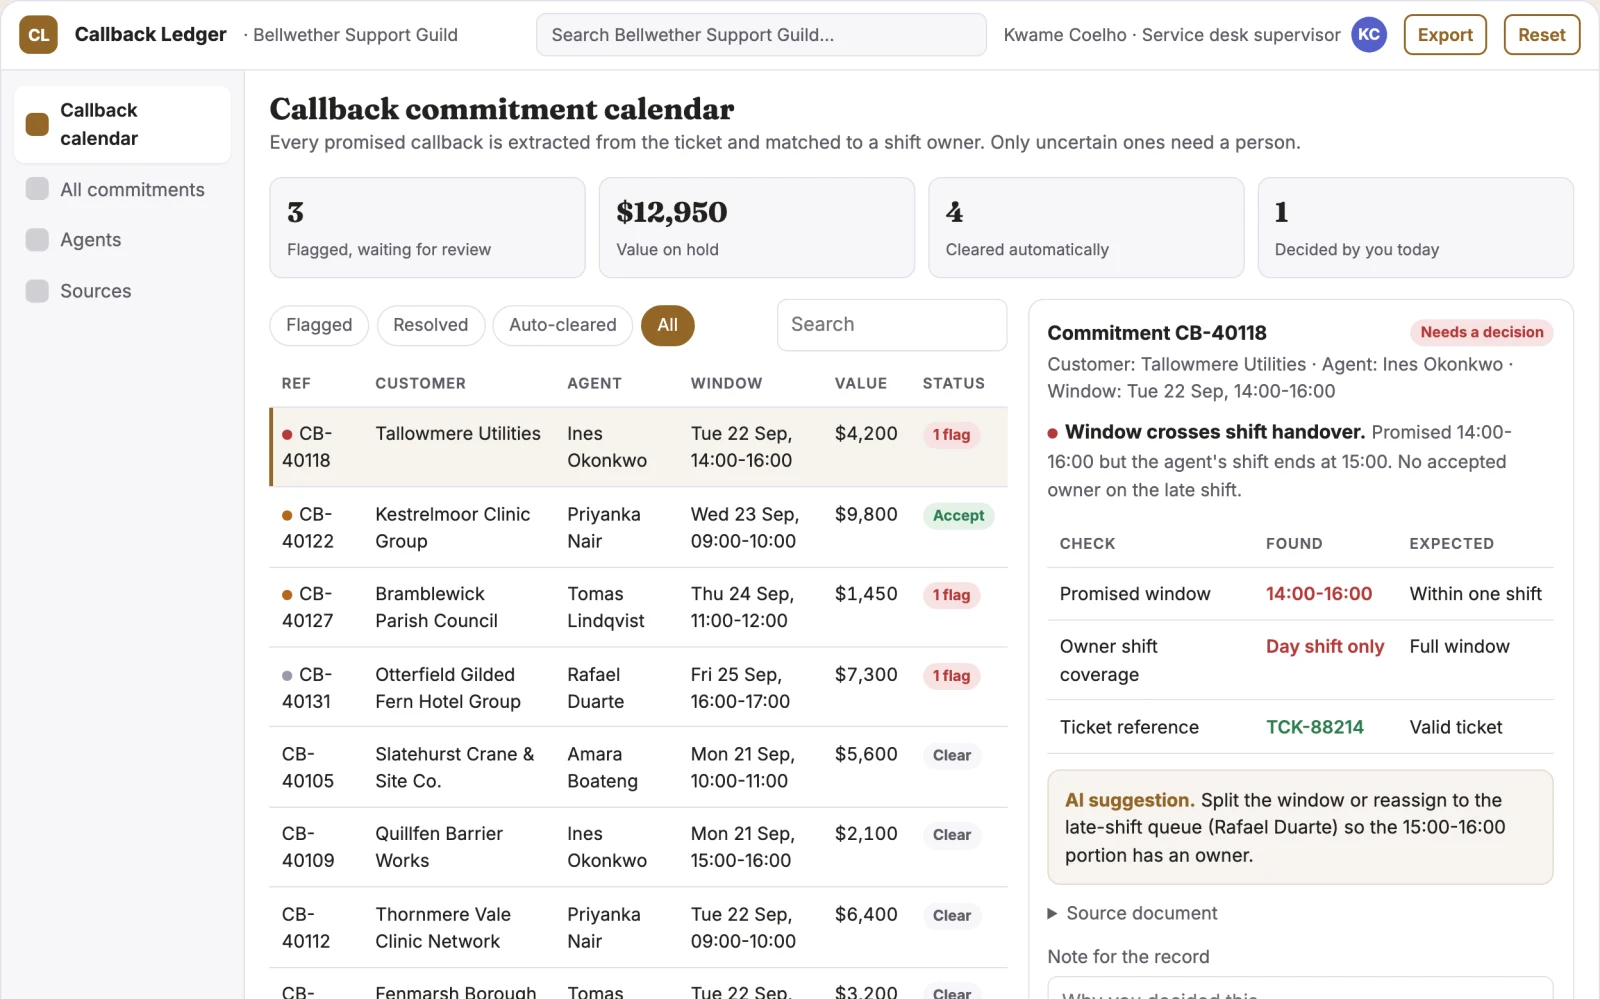
Task: Select row CB-40112 Thornmere Vale Clinic Network
Action: pyautogui.click(x=638, y=928)
